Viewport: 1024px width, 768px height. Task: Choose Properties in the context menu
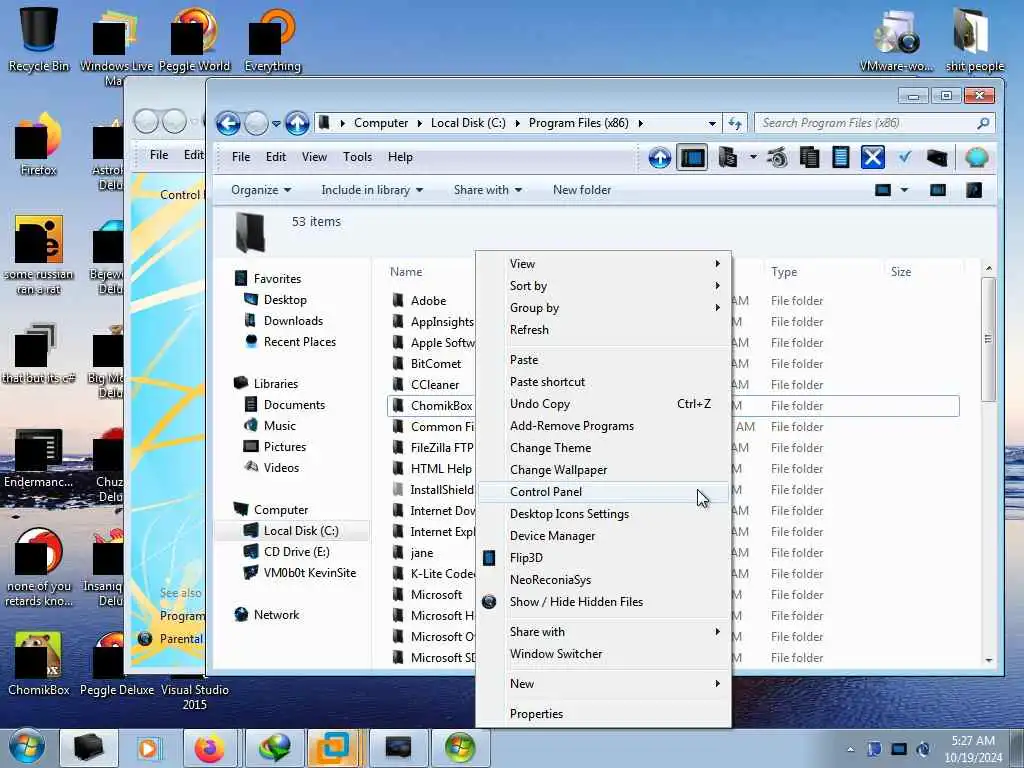point(604,714)
